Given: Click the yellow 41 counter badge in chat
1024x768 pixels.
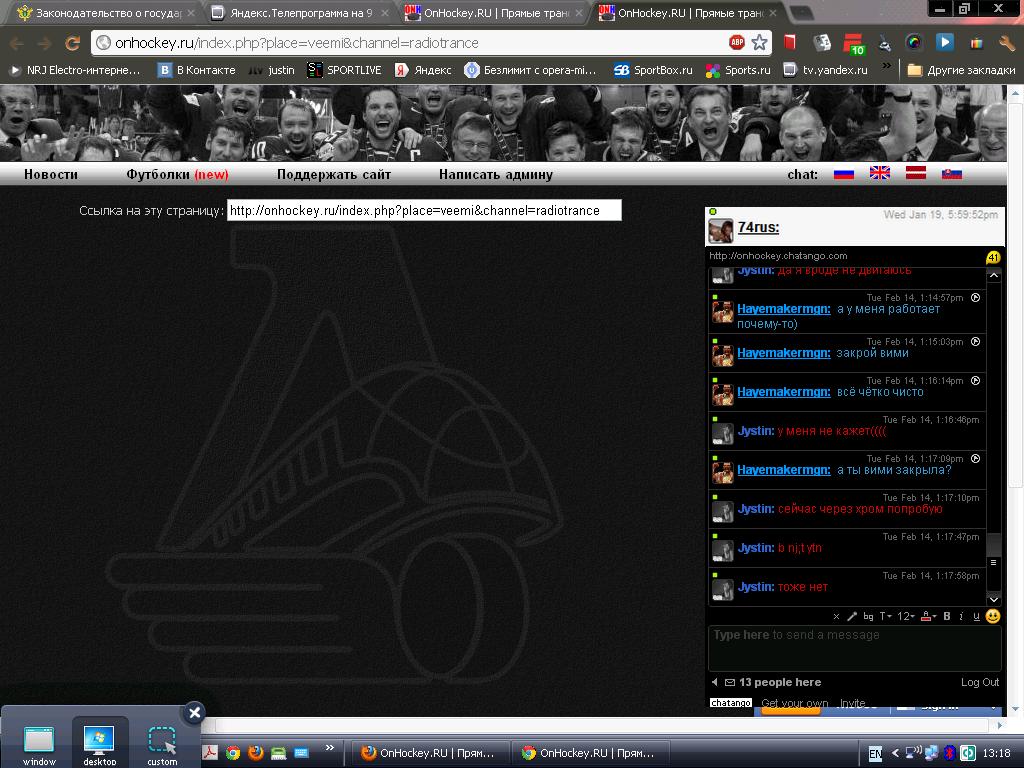Looking at the screenshot, I should [993, 257].
